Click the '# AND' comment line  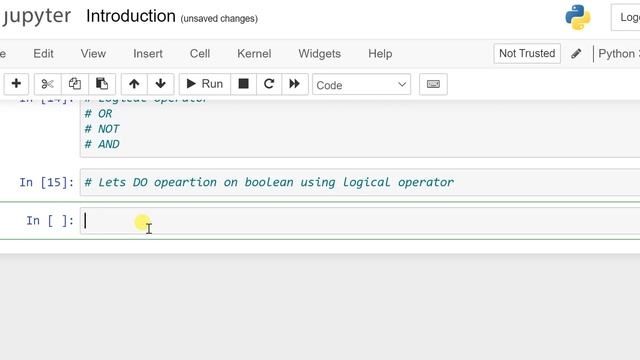tap(102, 144)
